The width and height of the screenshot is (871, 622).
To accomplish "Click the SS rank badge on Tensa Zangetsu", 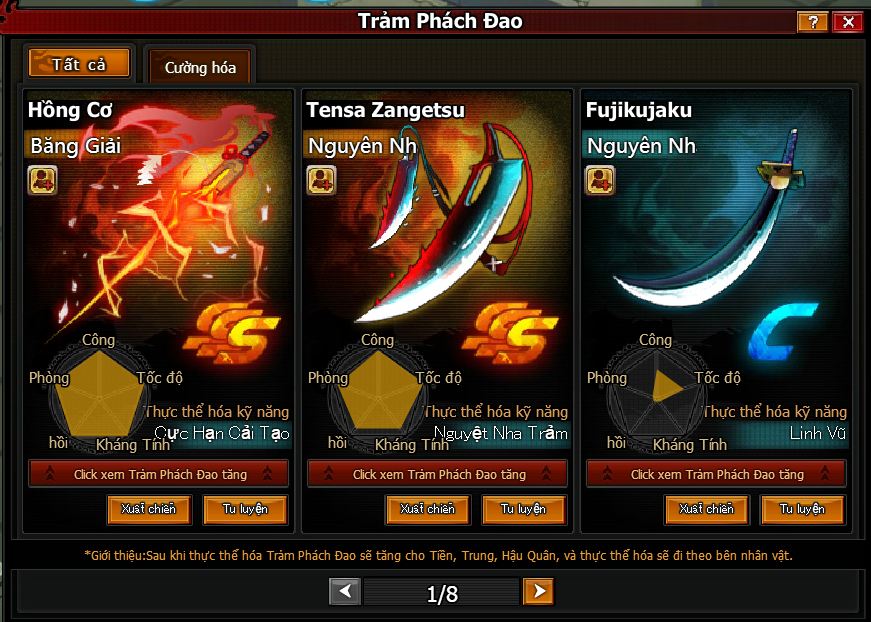I will [x=511, y=333].
